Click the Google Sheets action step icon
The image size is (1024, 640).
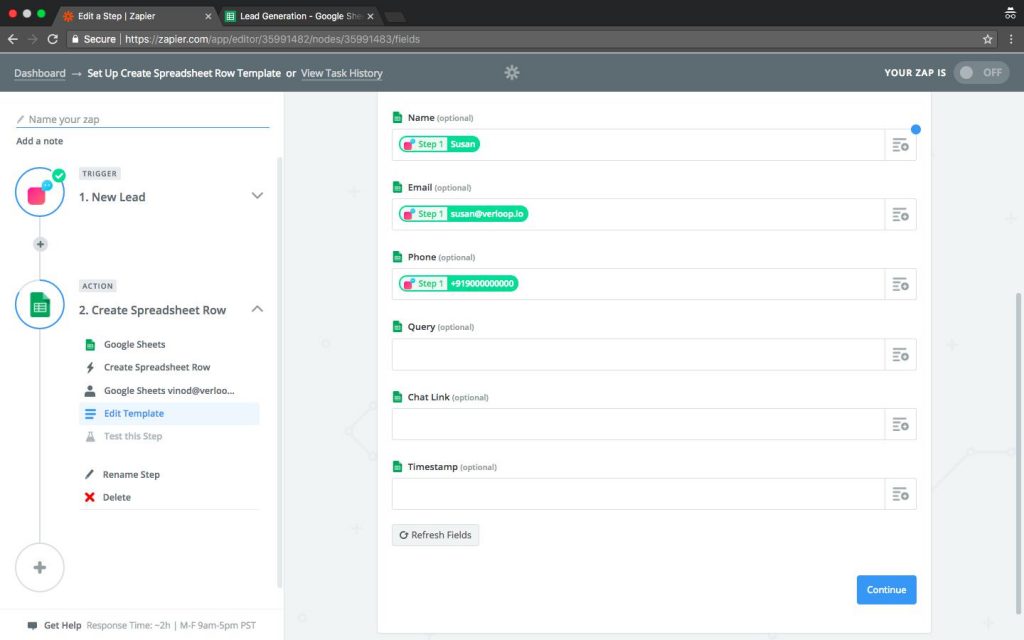tap(40, 304)
